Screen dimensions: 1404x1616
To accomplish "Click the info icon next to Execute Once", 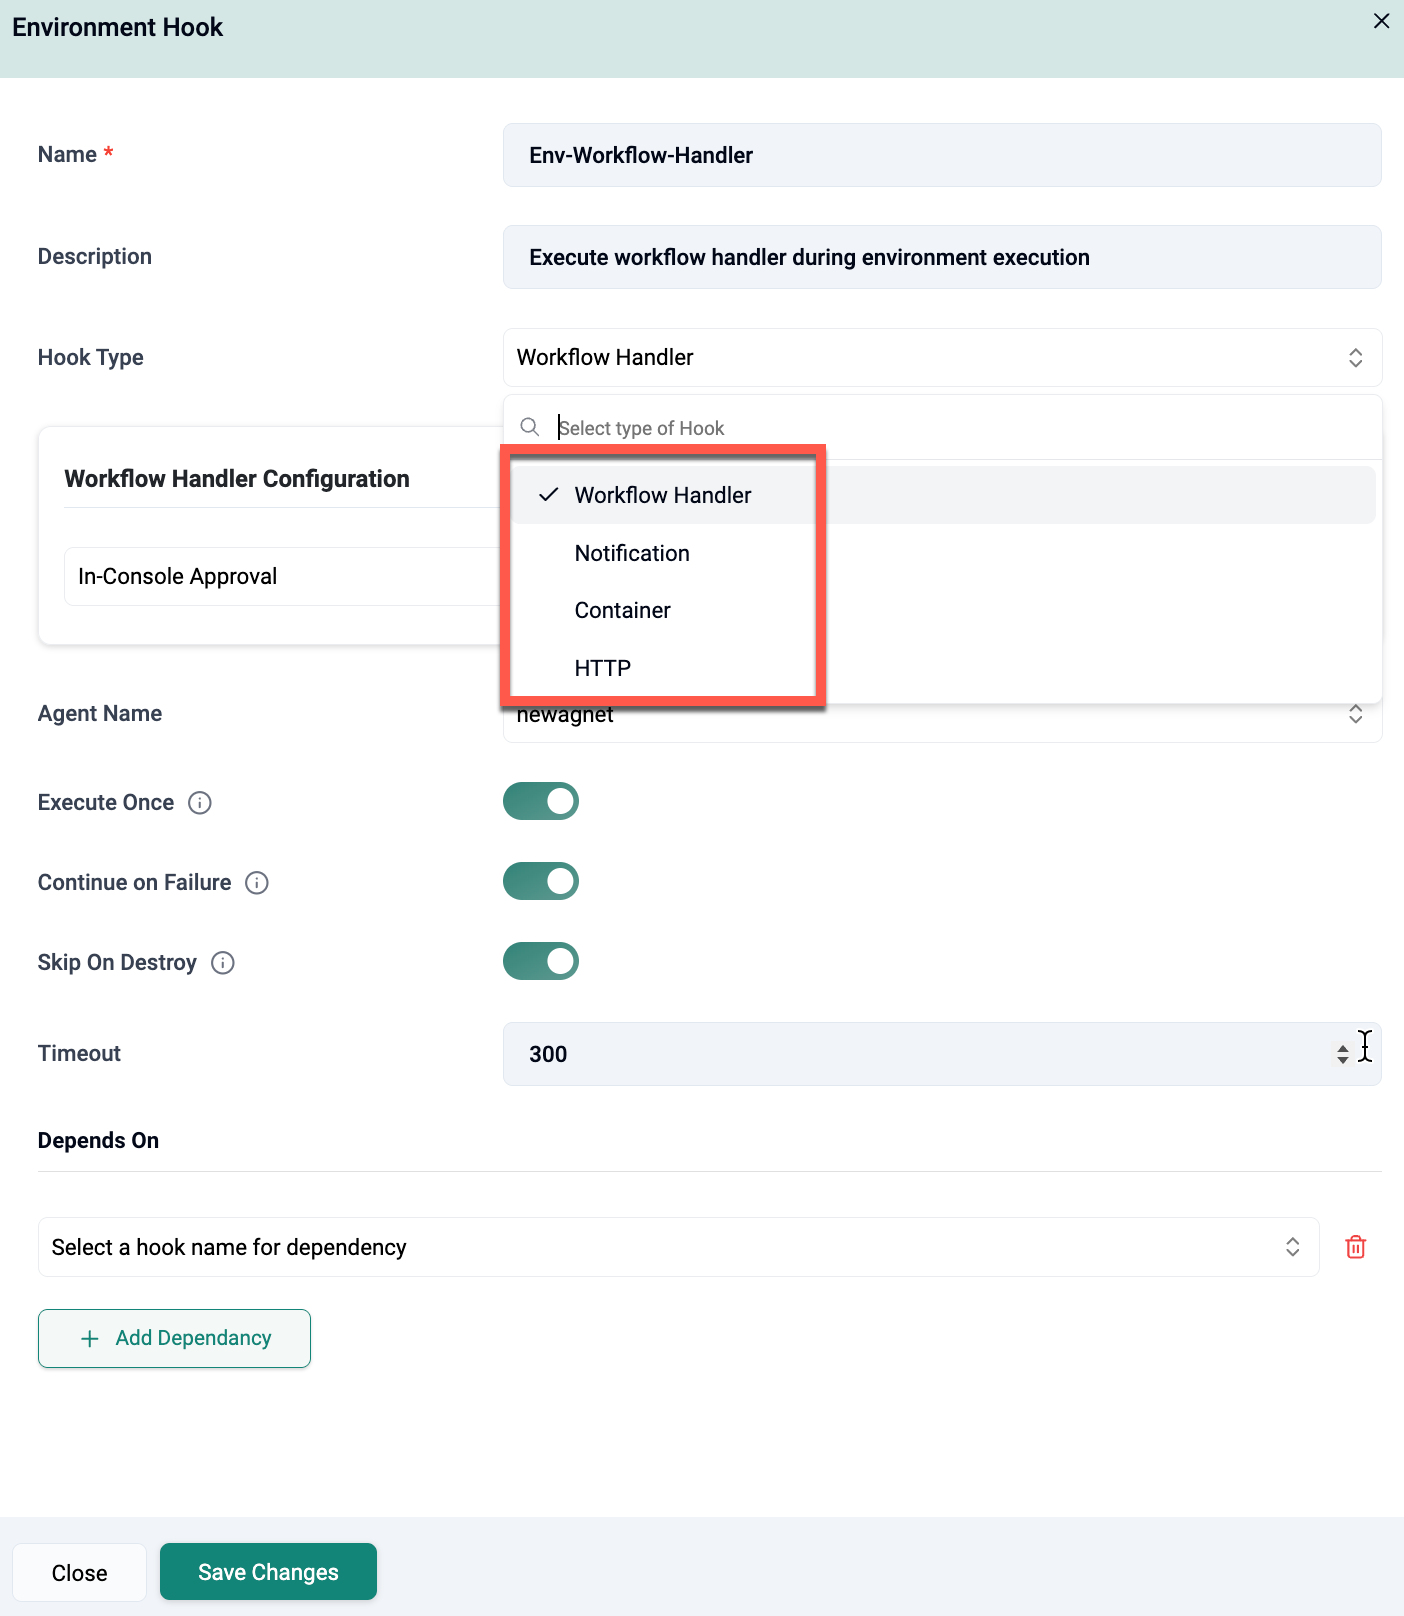I will [200, 803].
